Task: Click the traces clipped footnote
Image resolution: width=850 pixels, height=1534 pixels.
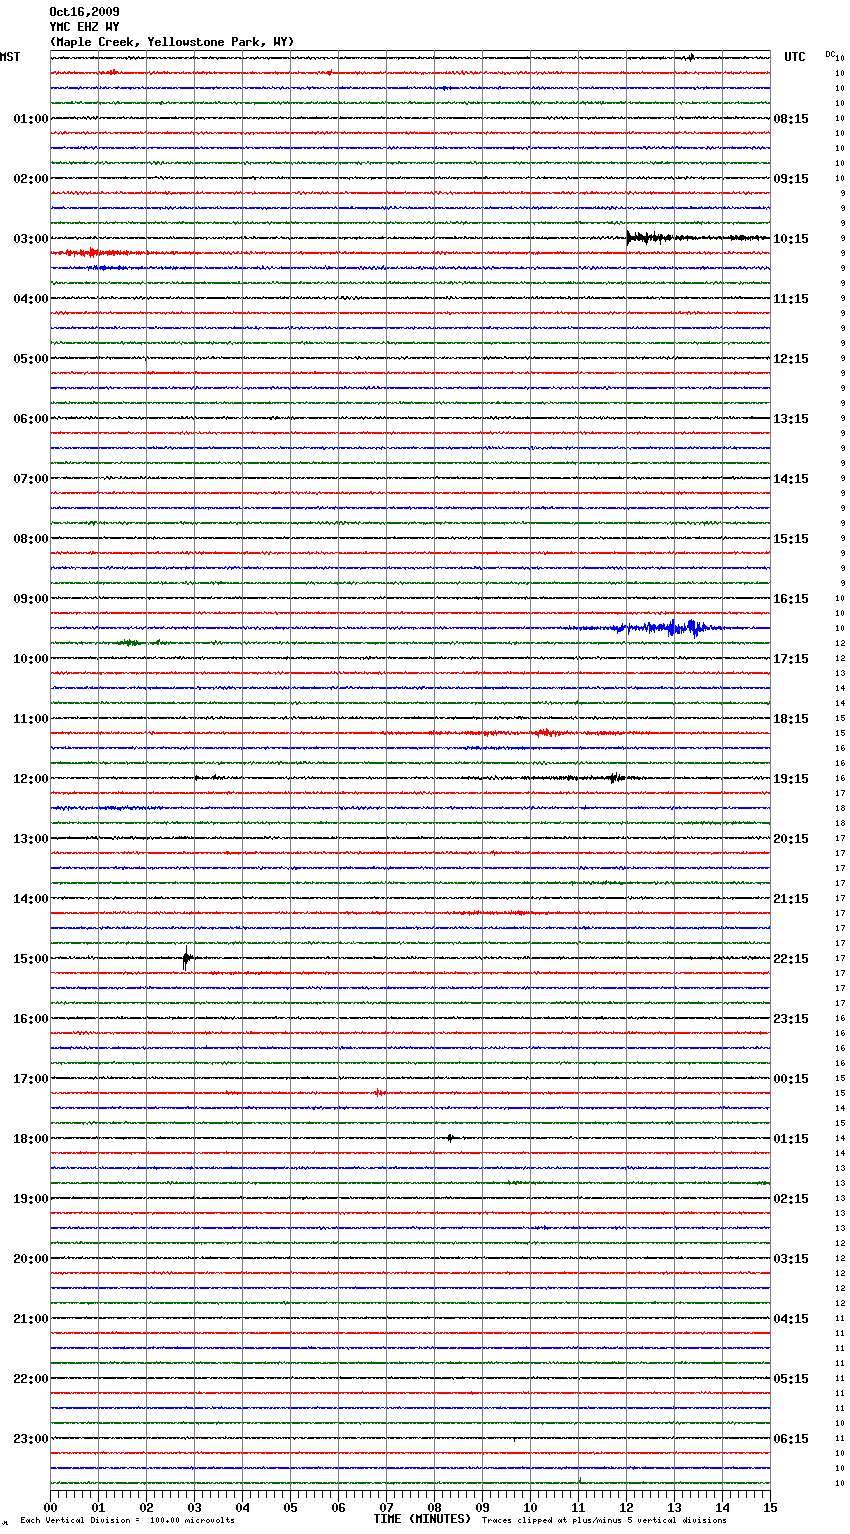Action: click(604, 1520)
